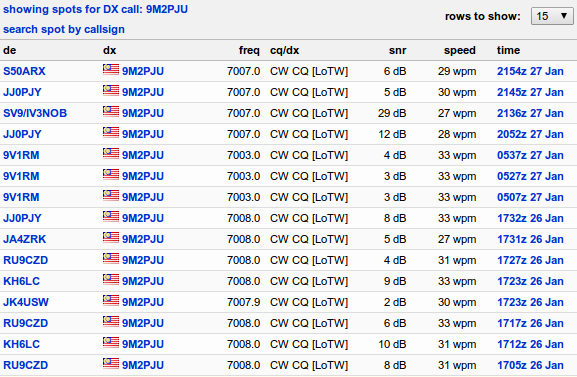
Task: Open KH6LC link in 1712z row
Action: [x=21, y=344]
